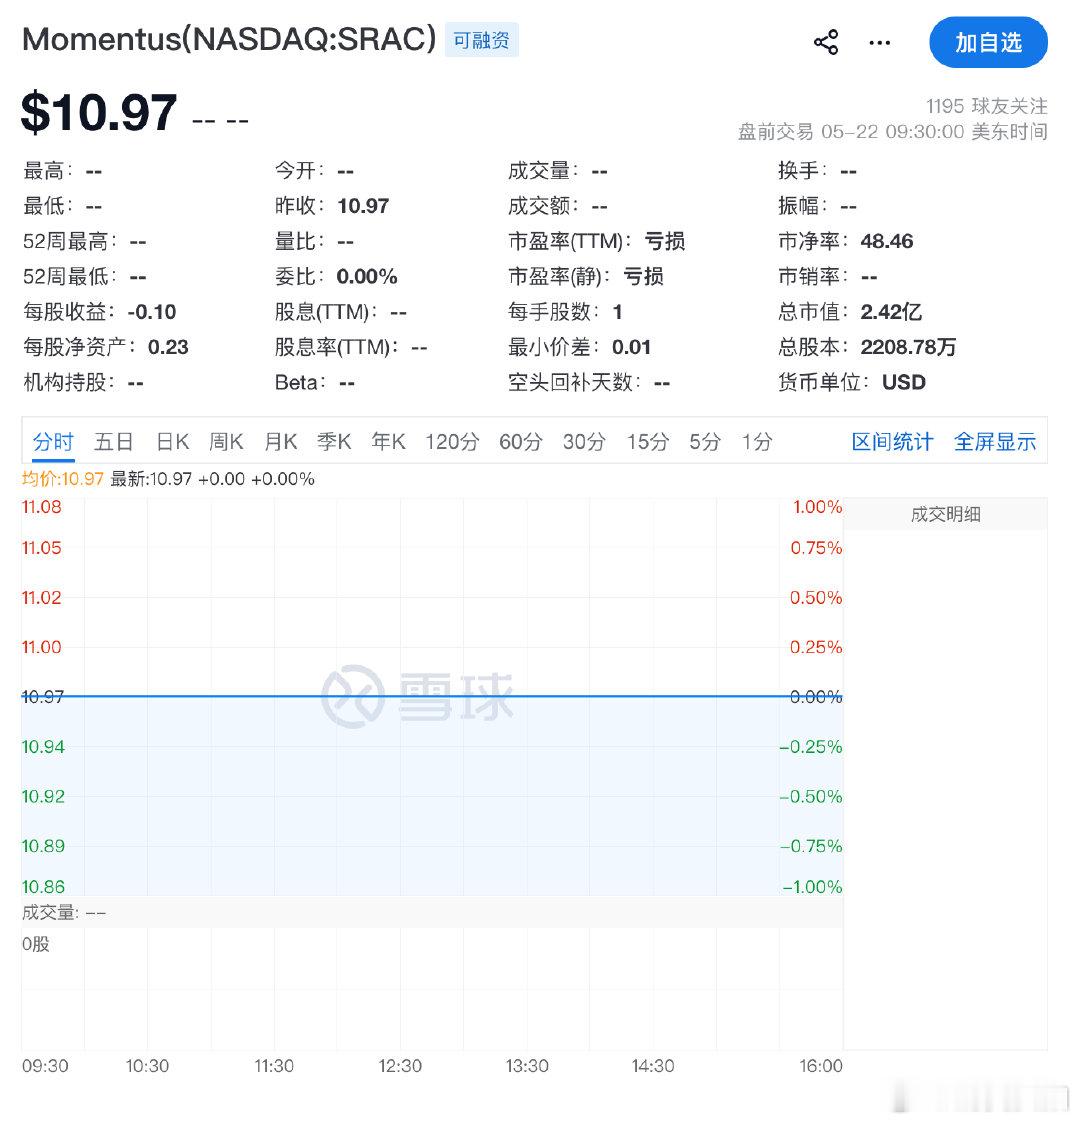
Task: Click 货币单位 USD value
Action: point(904,382)
